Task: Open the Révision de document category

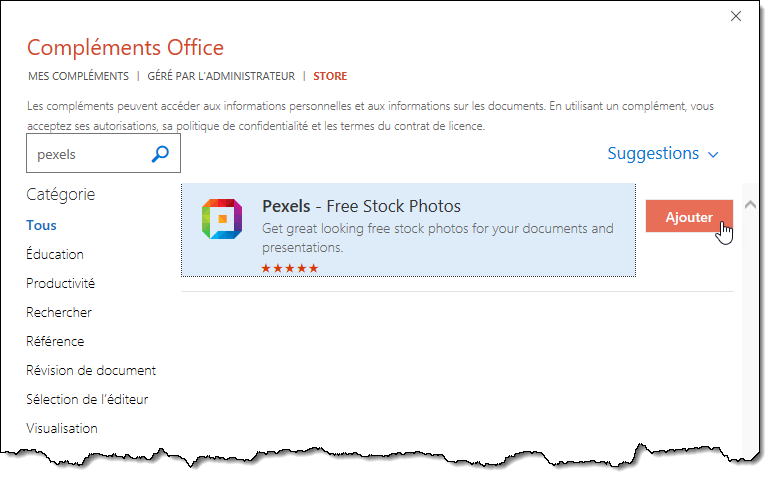Action: pos(91,370)
